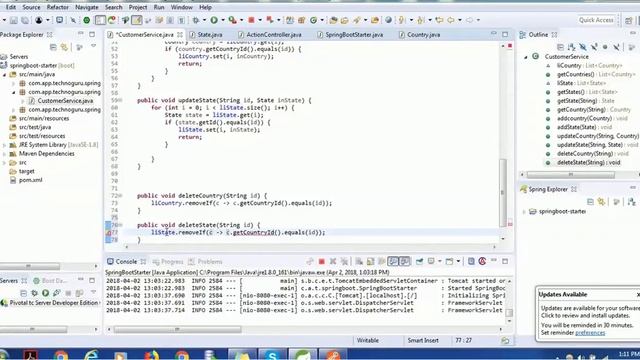Click Collapse All icon in Package Explorer
The image size is (640, 360).
pos(53,47)
